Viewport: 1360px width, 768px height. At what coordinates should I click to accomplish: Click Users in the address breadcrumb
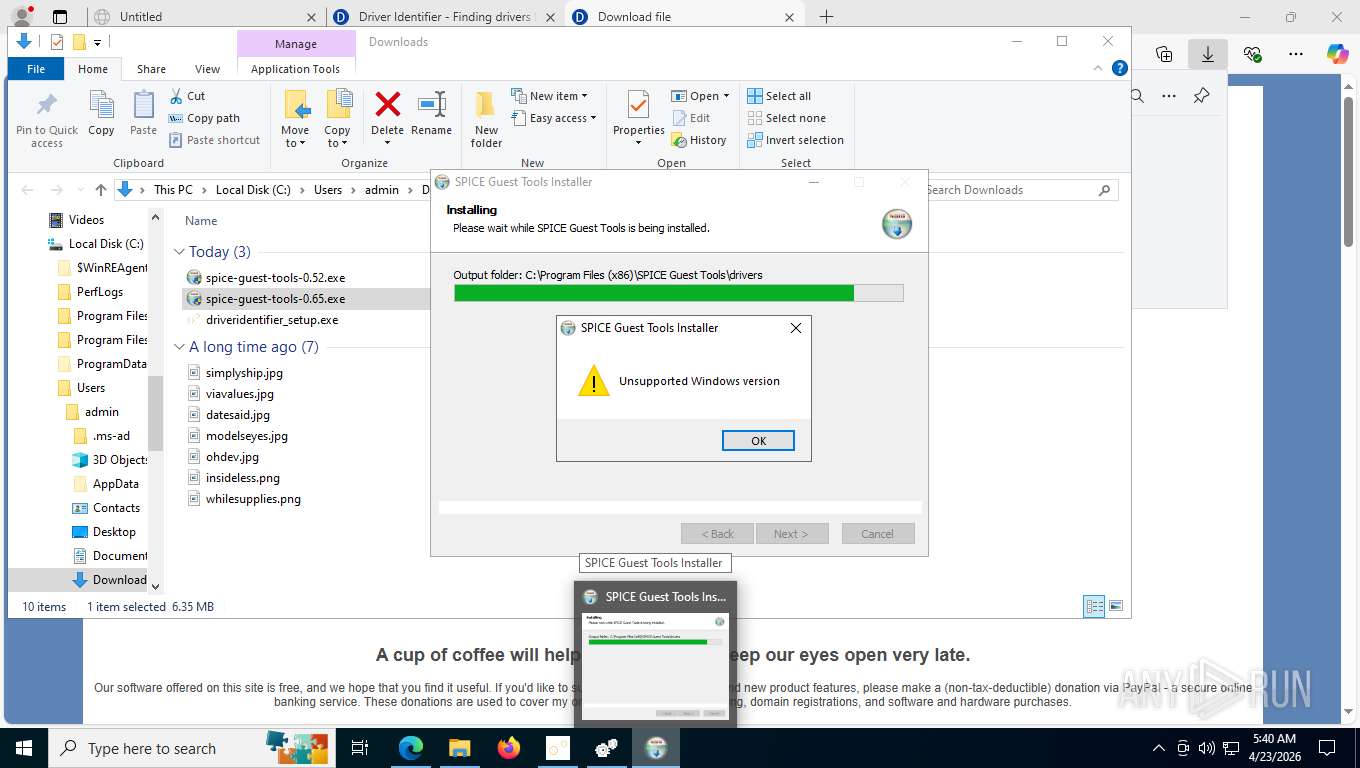click(x=328, y=190)
